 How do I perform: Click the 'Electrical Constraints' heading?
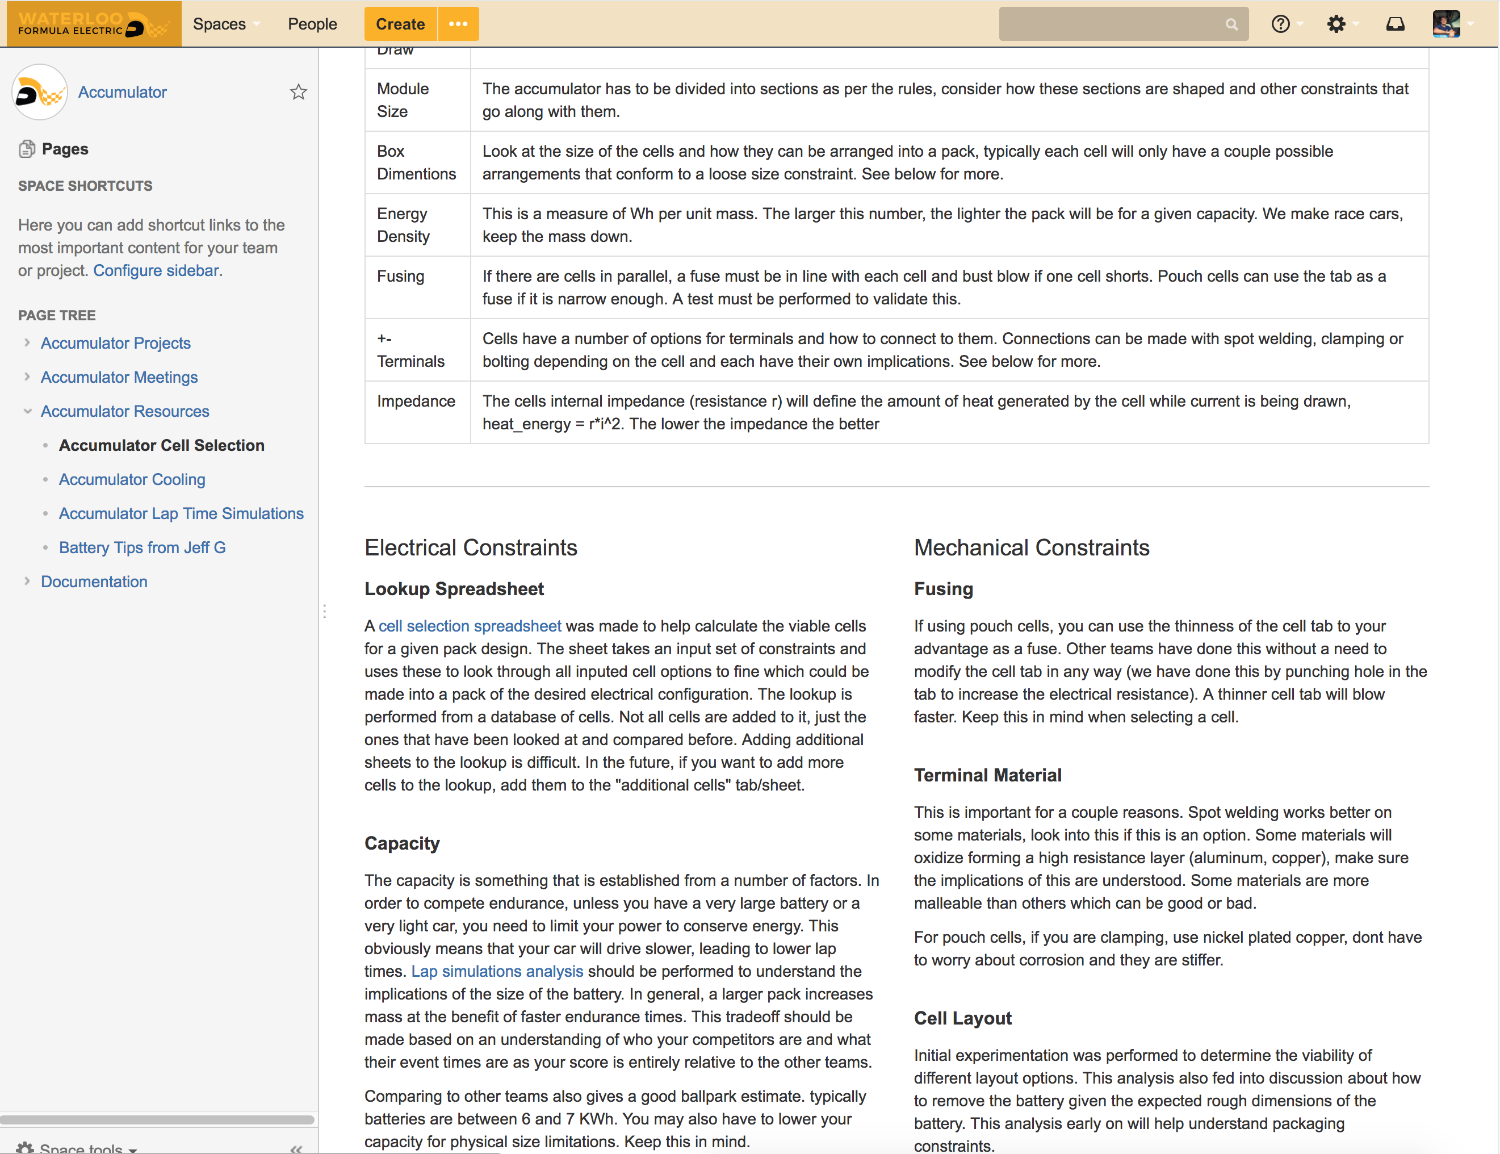[x=471, y=548]
